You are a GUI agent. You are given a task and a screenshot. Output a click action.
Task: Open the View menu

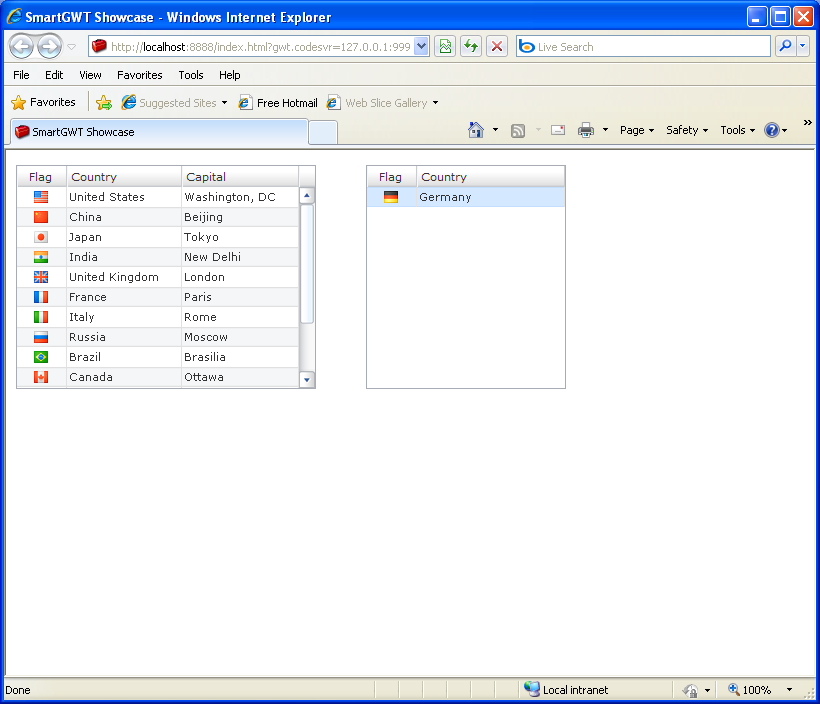(90, 75)
